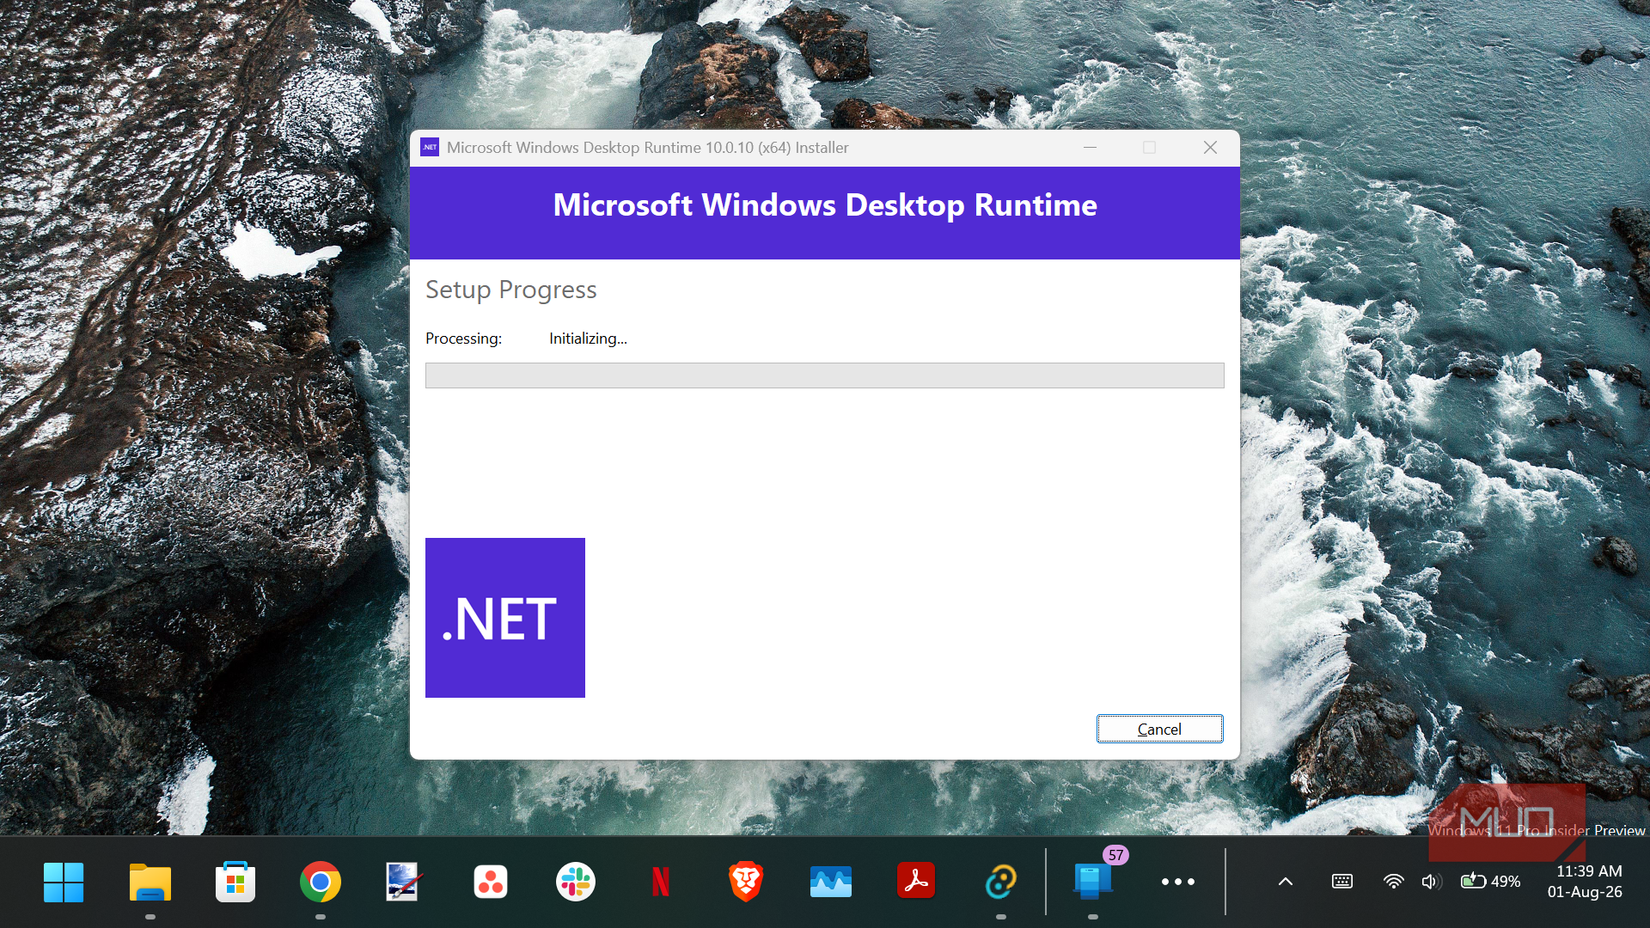Click the Microsoft Windows Desktop Runtime banner title
1650x928 pixels.
[825, 205]
